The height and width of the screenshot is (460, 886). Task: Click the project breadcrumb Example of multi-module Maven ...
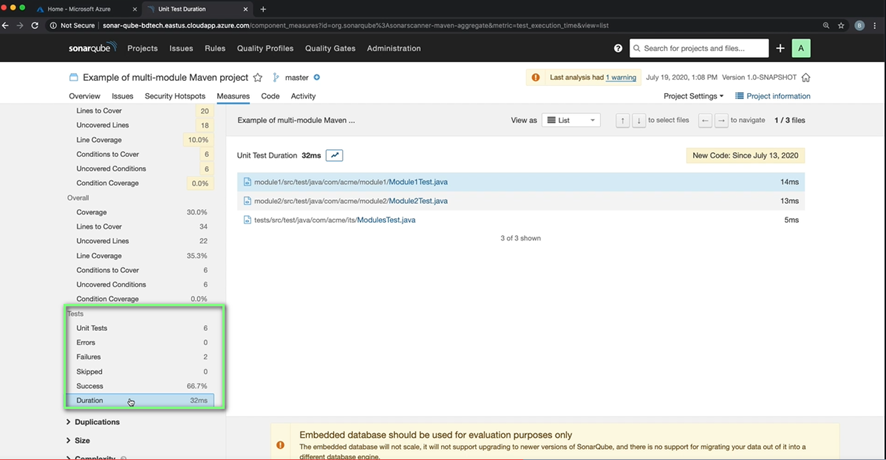coord(296,120)
